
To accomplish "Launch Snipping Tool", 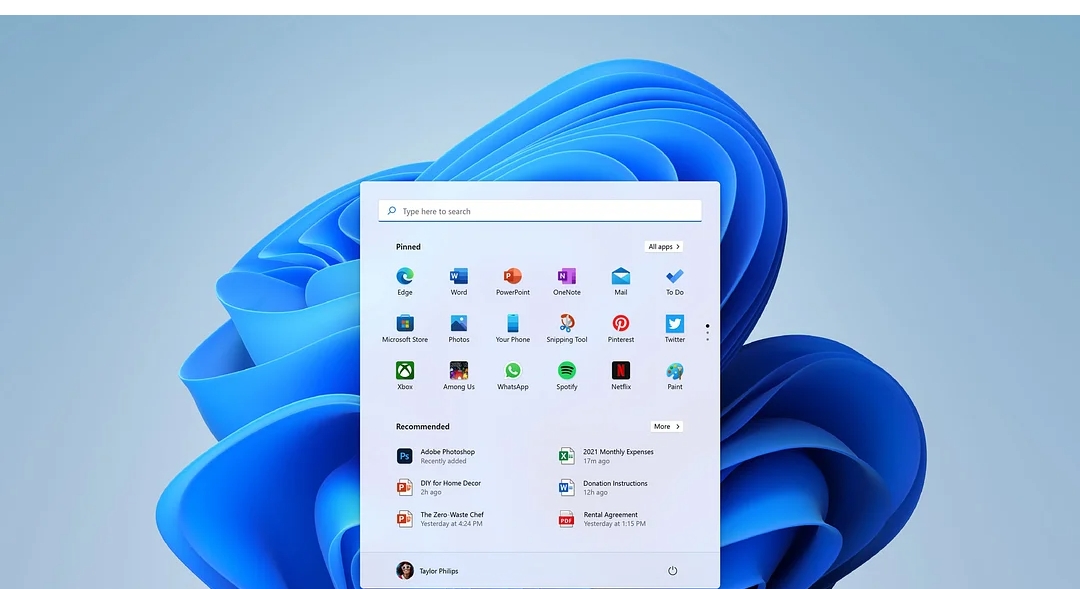I will coord(567,323).
